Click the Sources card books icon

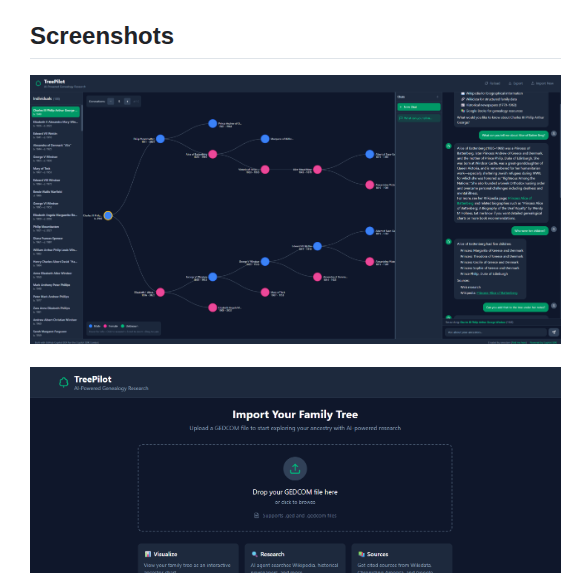pyautogui.click(x=362, y=554)
